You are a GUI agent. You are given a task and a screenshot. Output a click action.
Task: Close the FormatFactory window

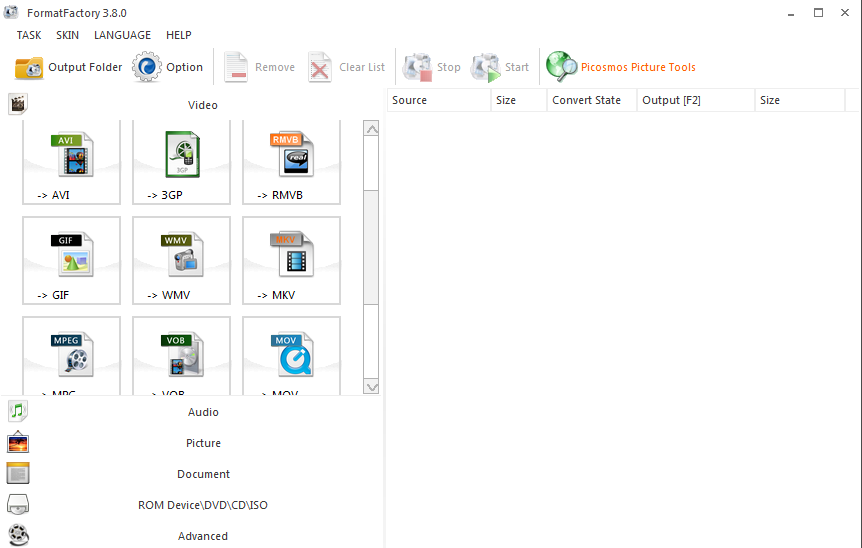(845, 13)
